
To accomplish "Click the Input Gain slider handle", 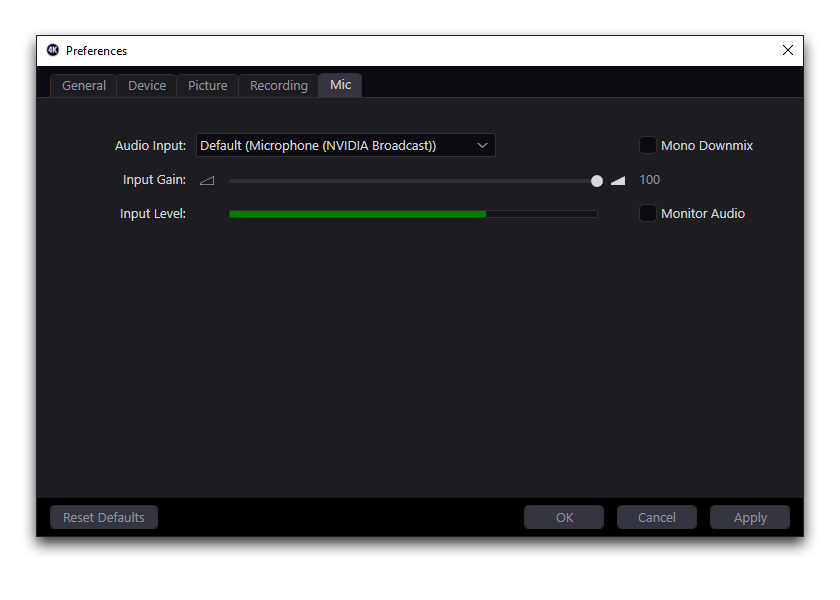I will [597, 181].
